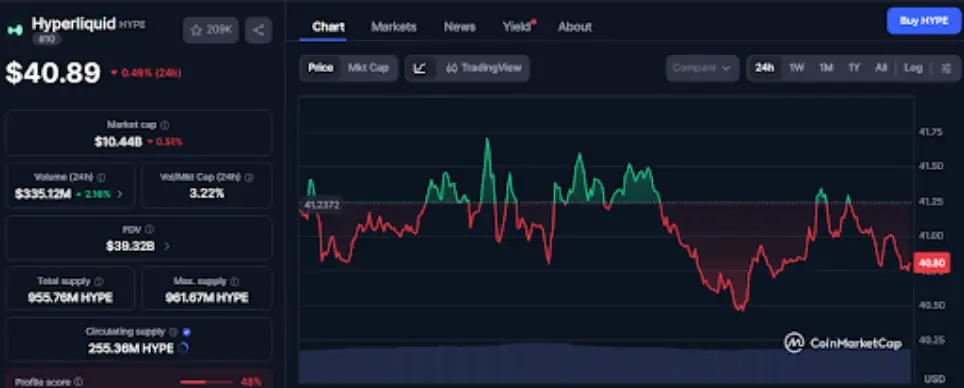Viewport: 964px width, 388px height.
Task: Open the About tab
Action: [575, 27]
